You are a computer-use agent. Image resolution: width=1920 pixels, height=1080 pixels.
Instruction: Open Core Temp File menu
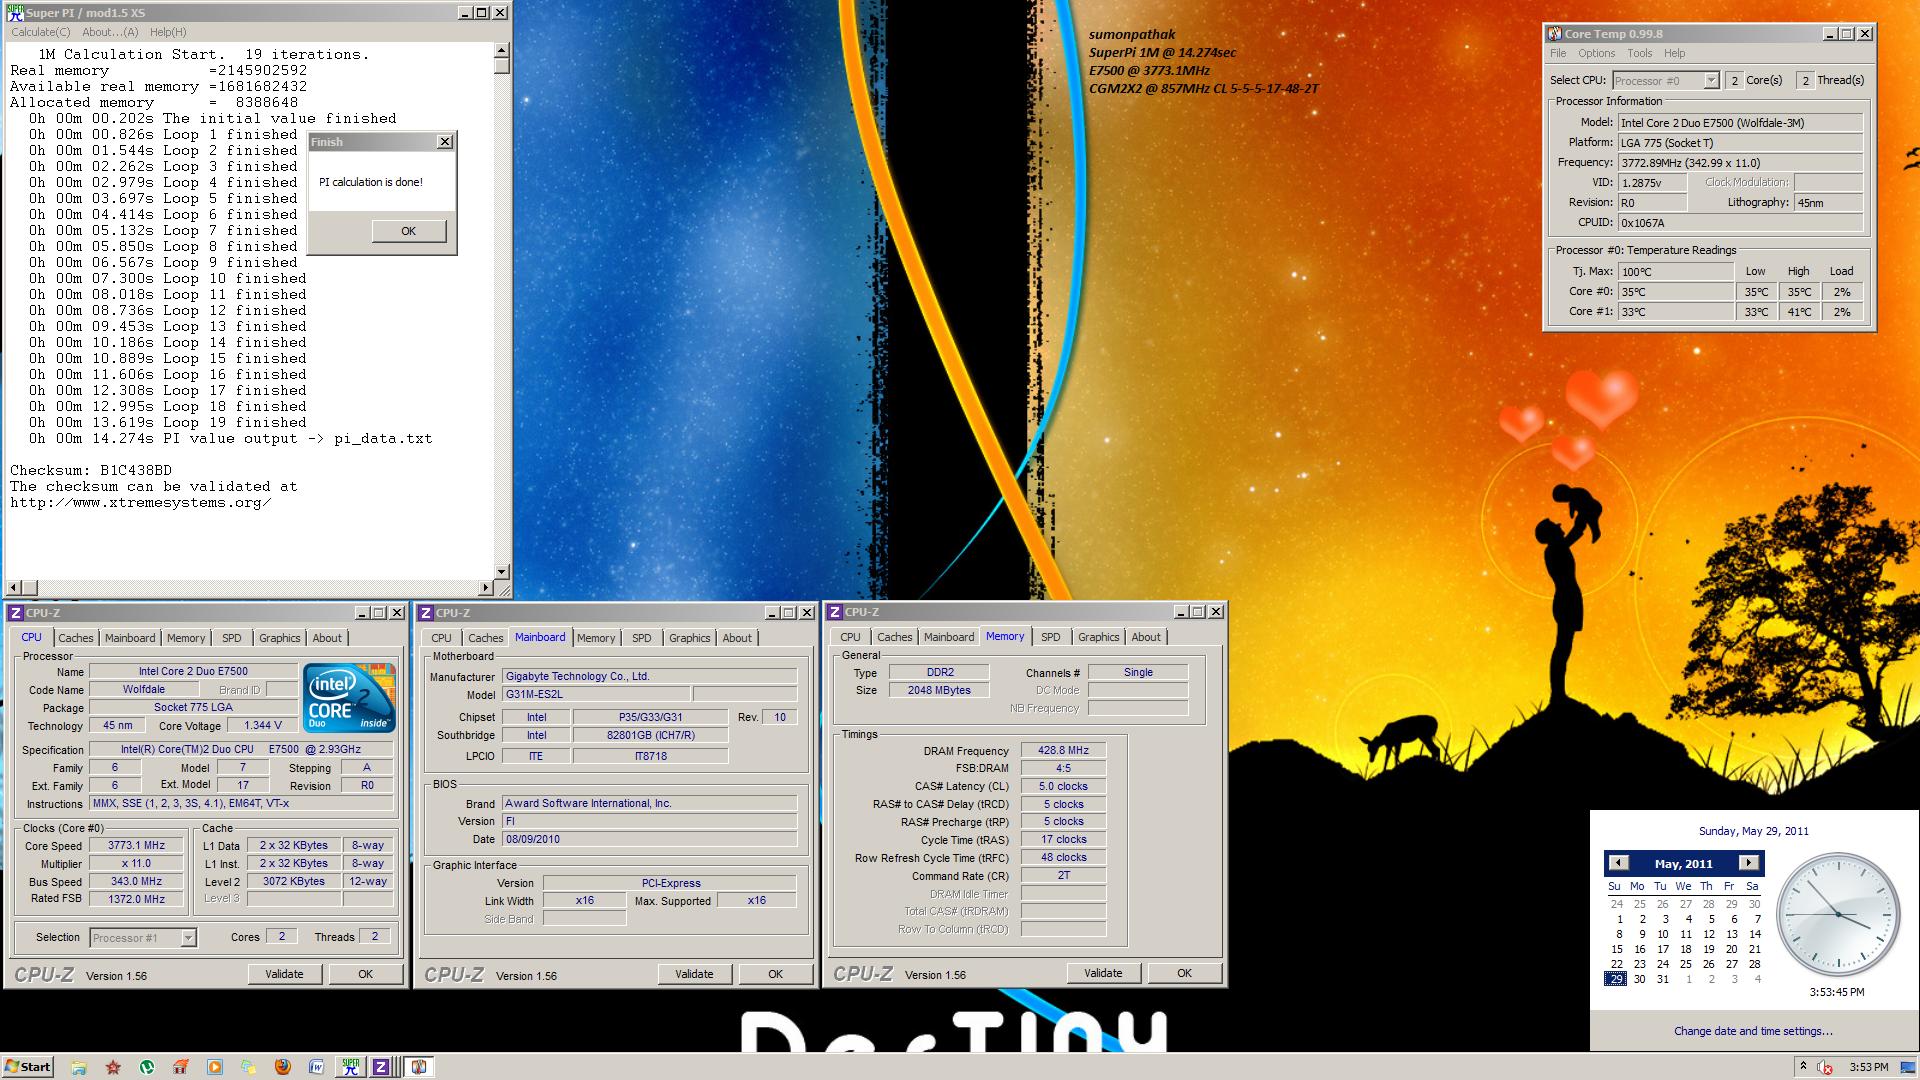(1558, 53)
